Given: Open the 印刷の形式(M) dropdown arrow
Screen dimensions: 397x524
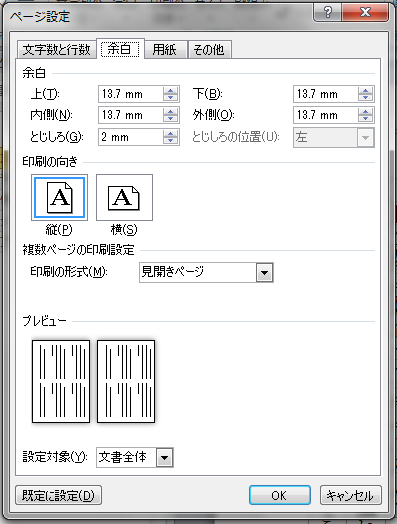Looking at the screenshot, I should pyautogui.click(x=265, y=273).
